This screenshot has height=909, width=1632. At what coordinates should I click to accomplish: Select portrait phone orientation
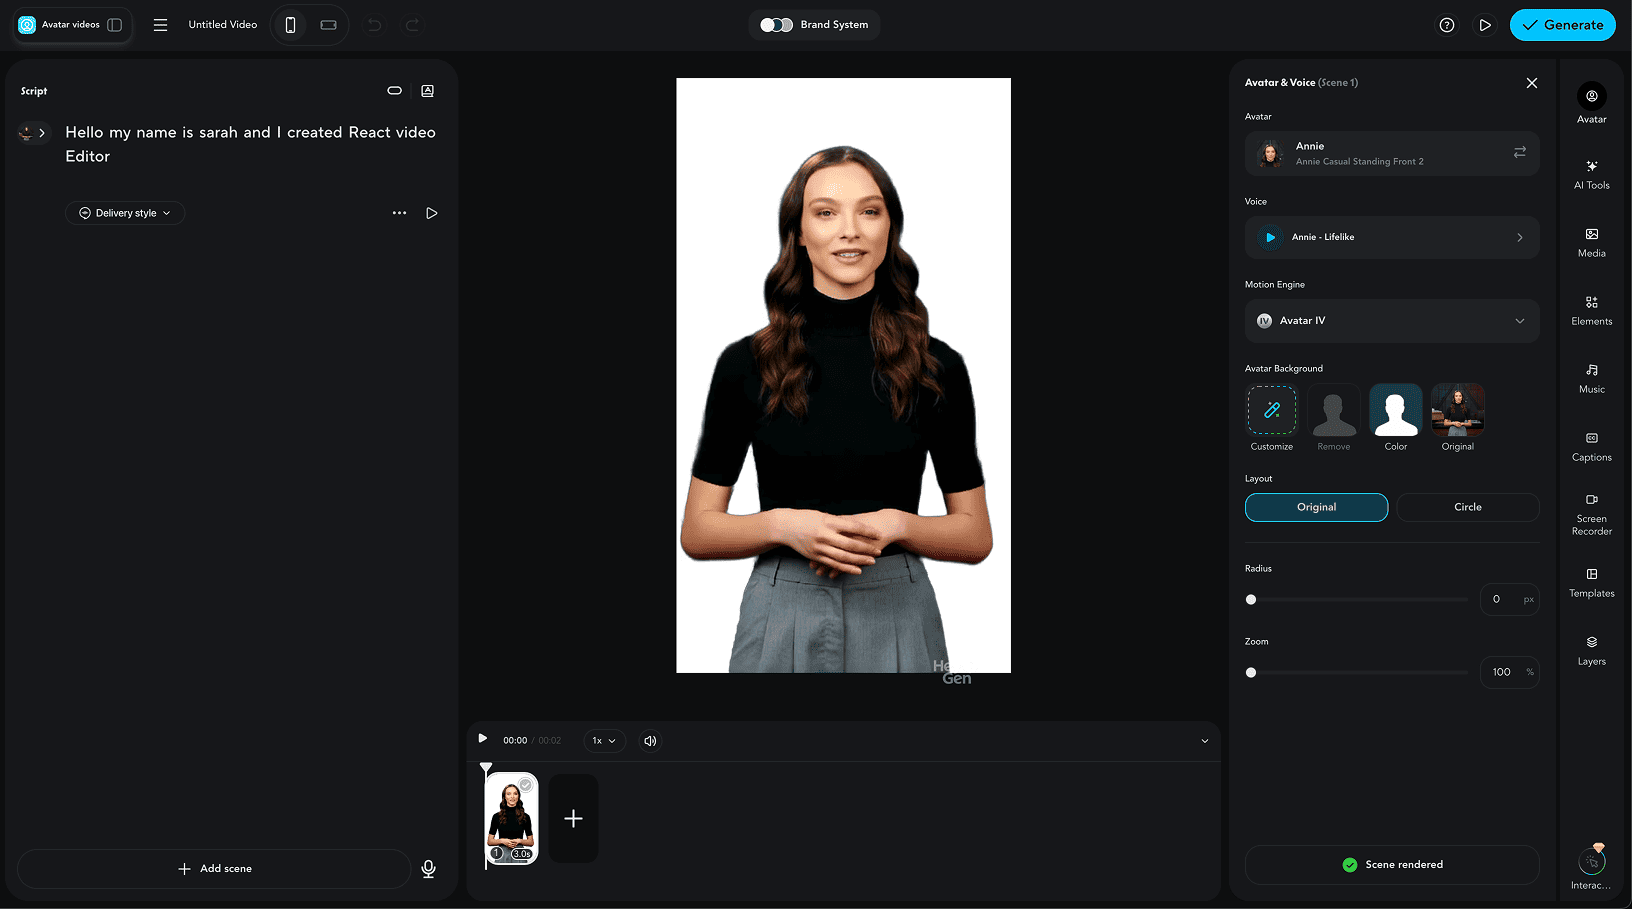[291, 25]
